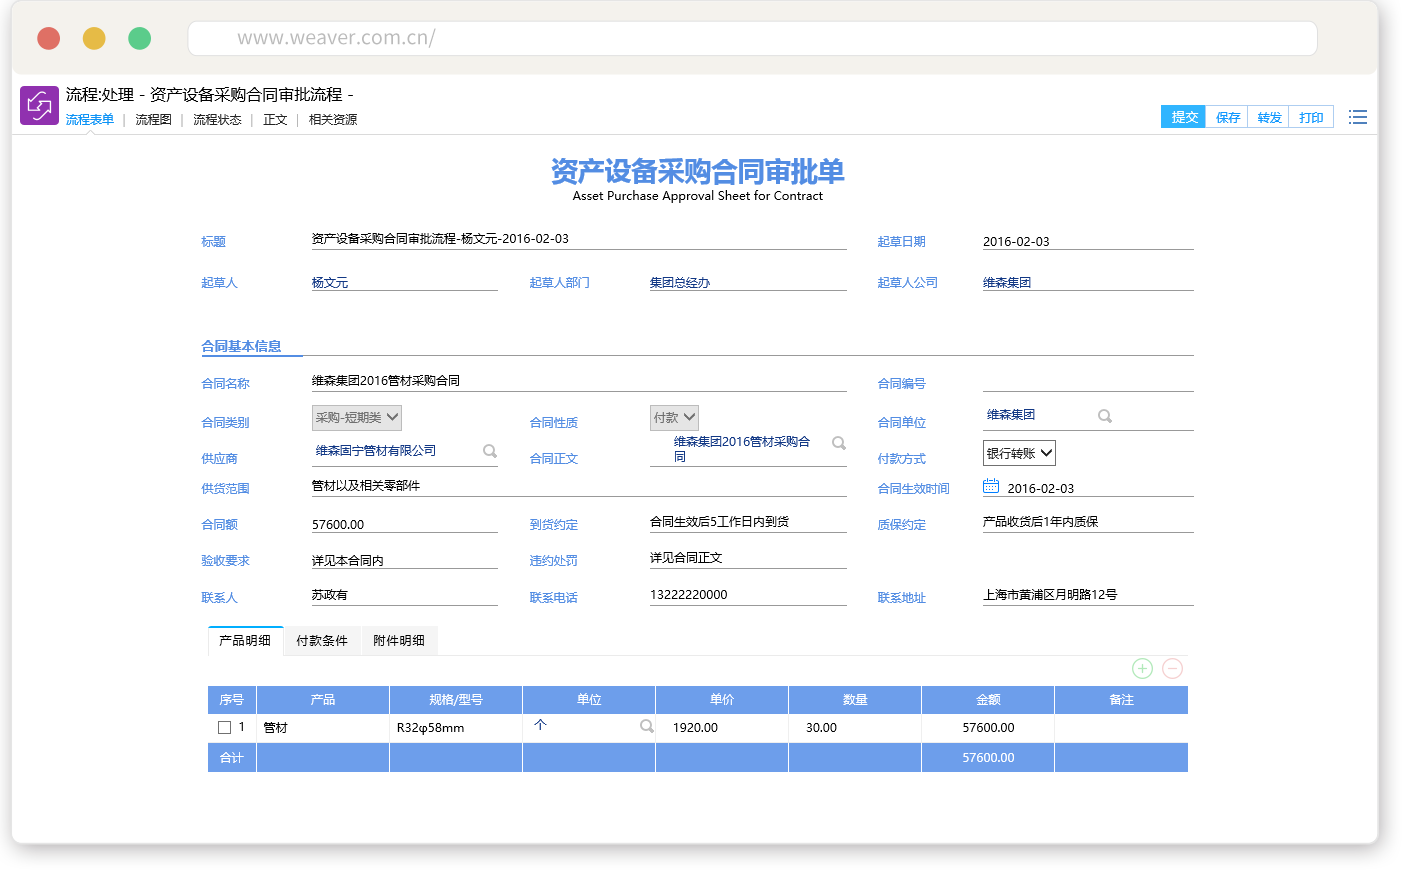Add a product row with green plus
The image size is (1425, 875).
1142,668
